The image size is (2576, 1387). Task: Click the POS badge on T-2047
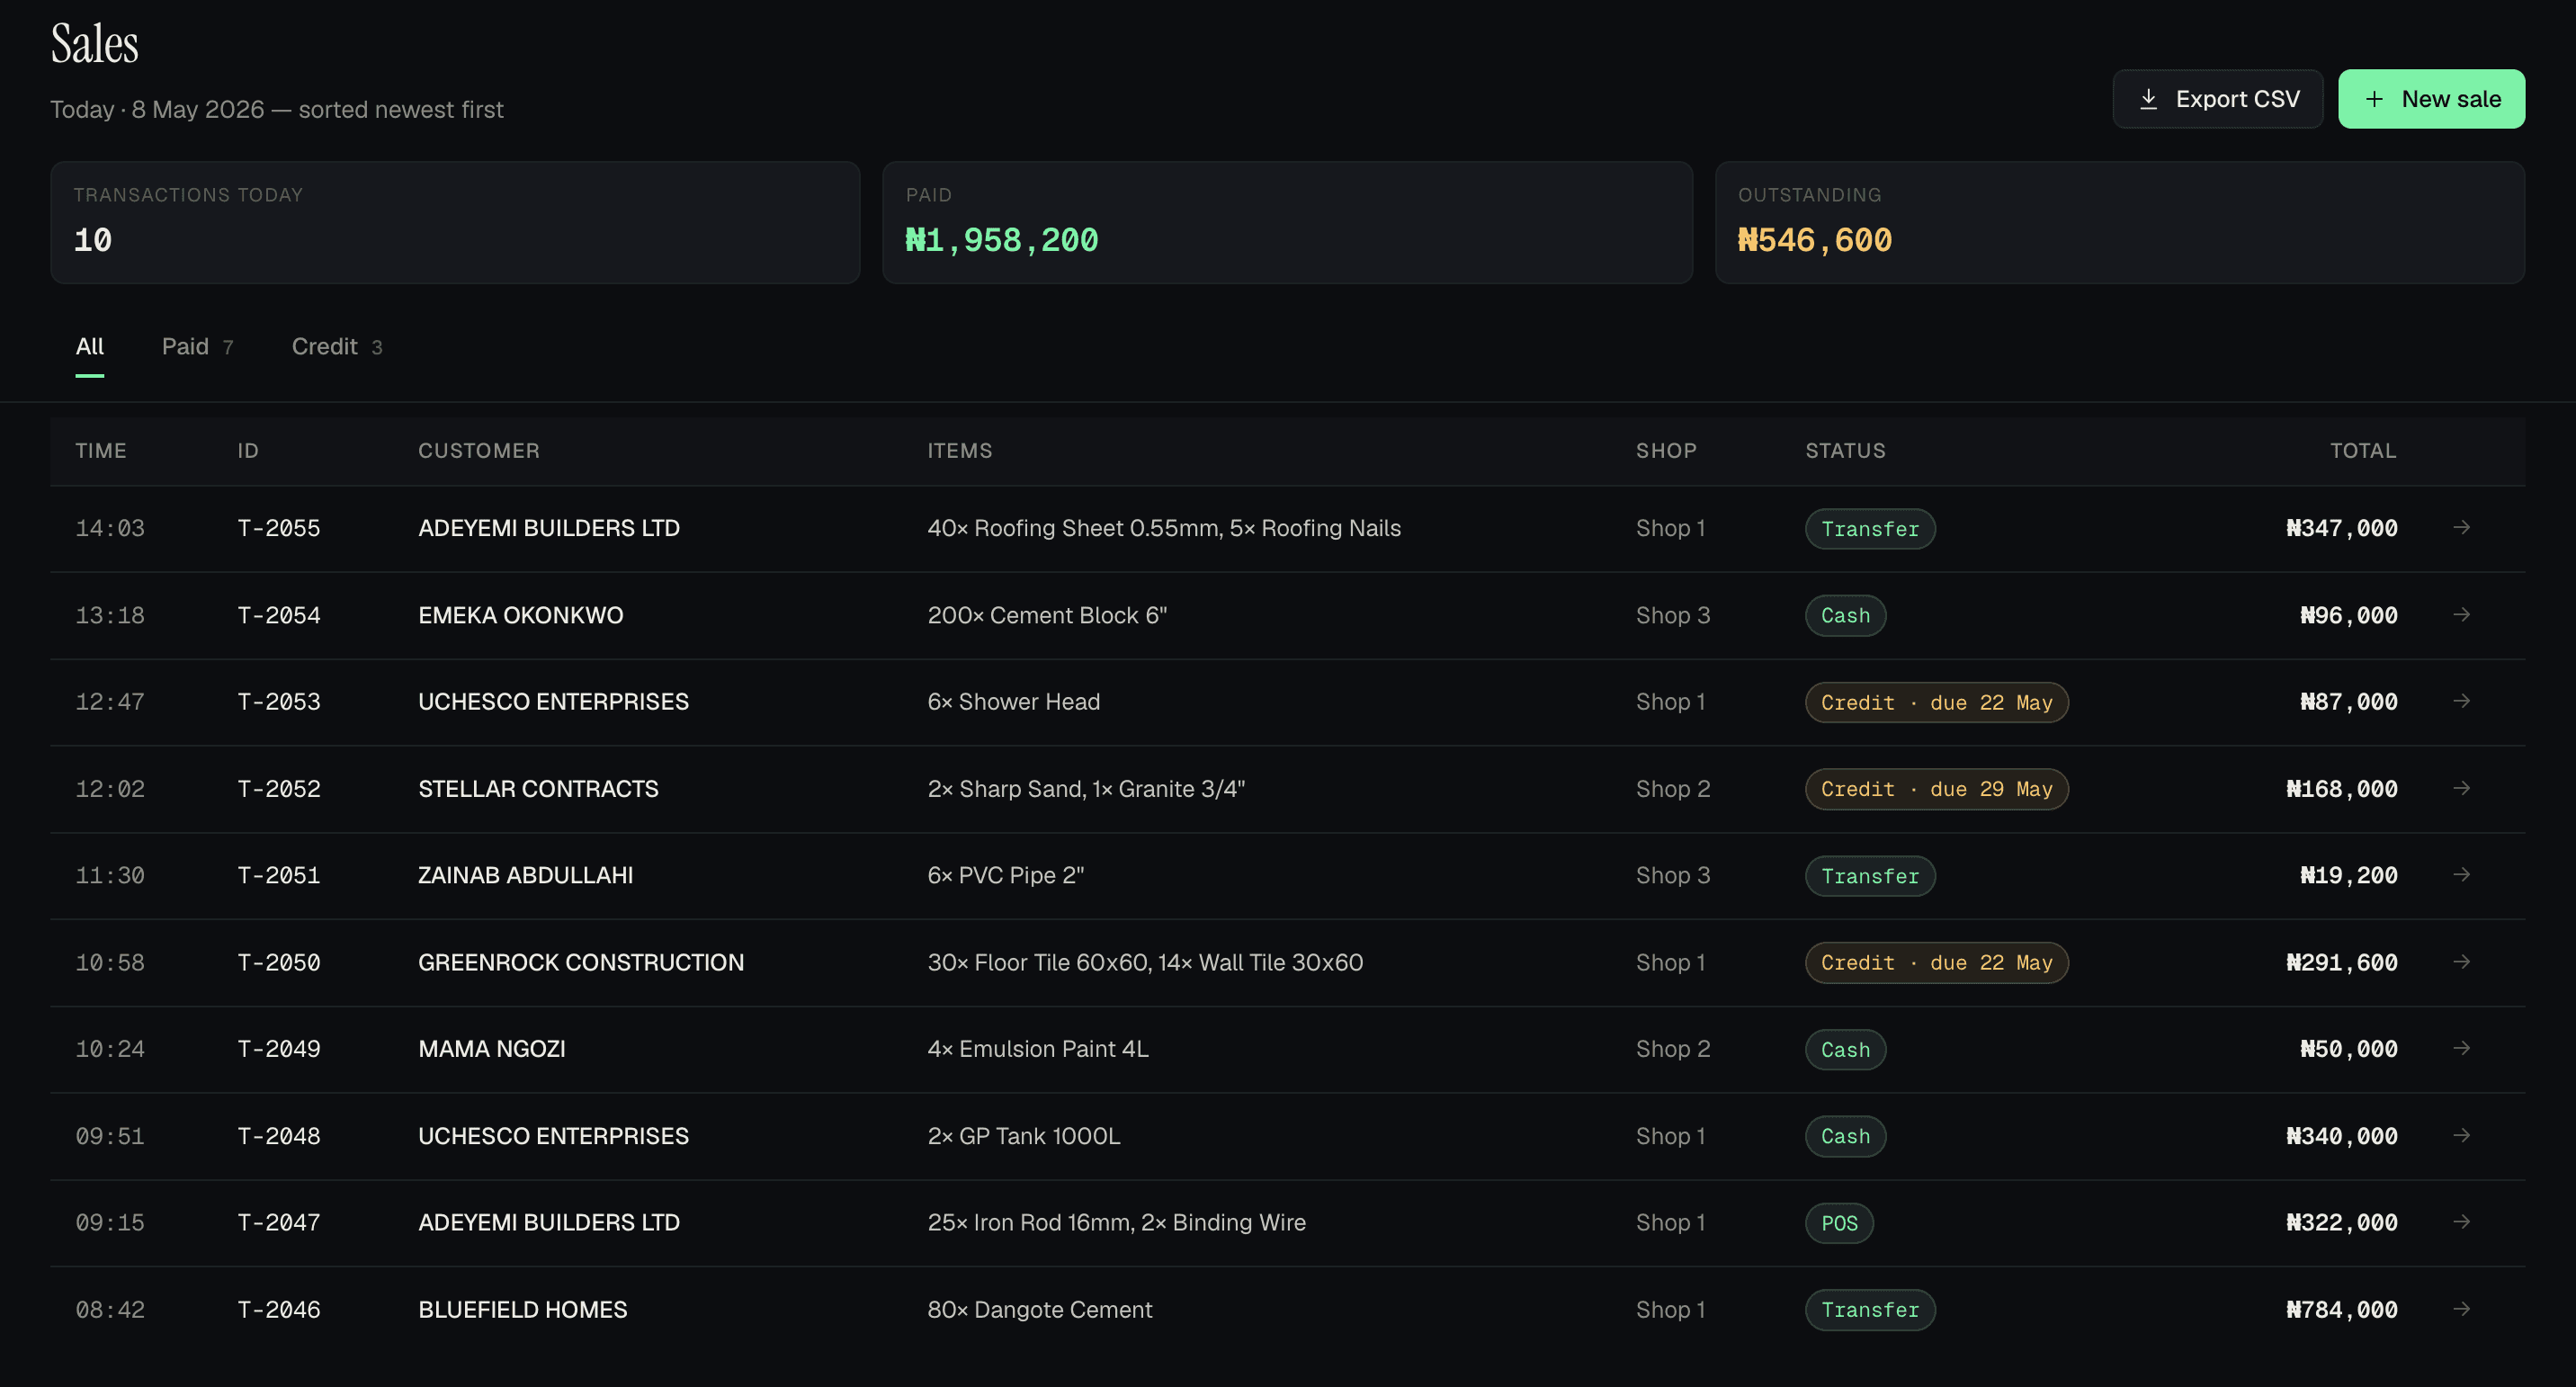pyautogui.click(x=1839, y=1223)
